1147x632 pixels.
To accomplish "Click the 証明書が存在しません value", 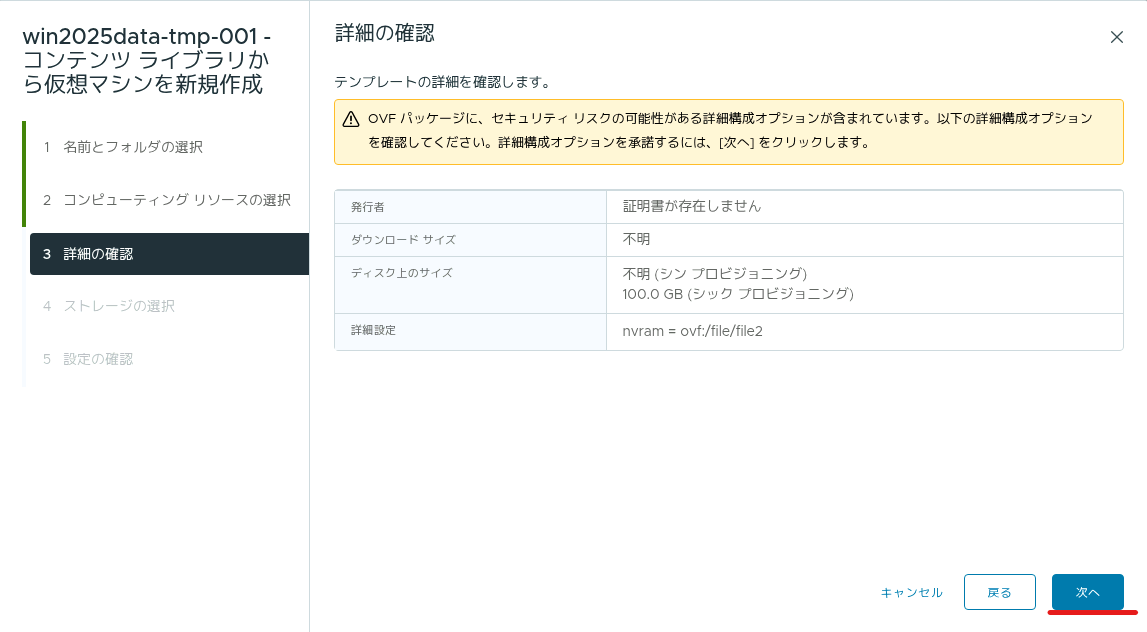I will tap(691, 206).
